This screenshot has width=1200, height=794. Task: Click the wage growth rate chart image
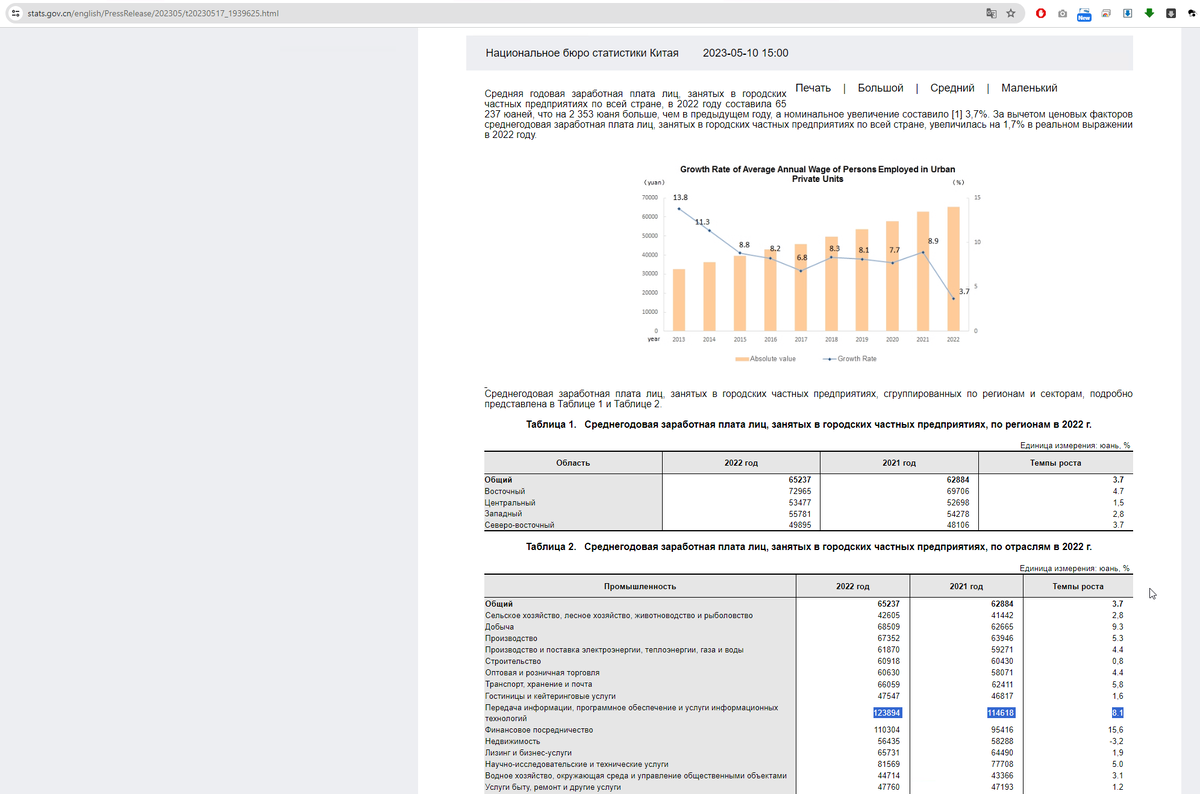point(810,265)
